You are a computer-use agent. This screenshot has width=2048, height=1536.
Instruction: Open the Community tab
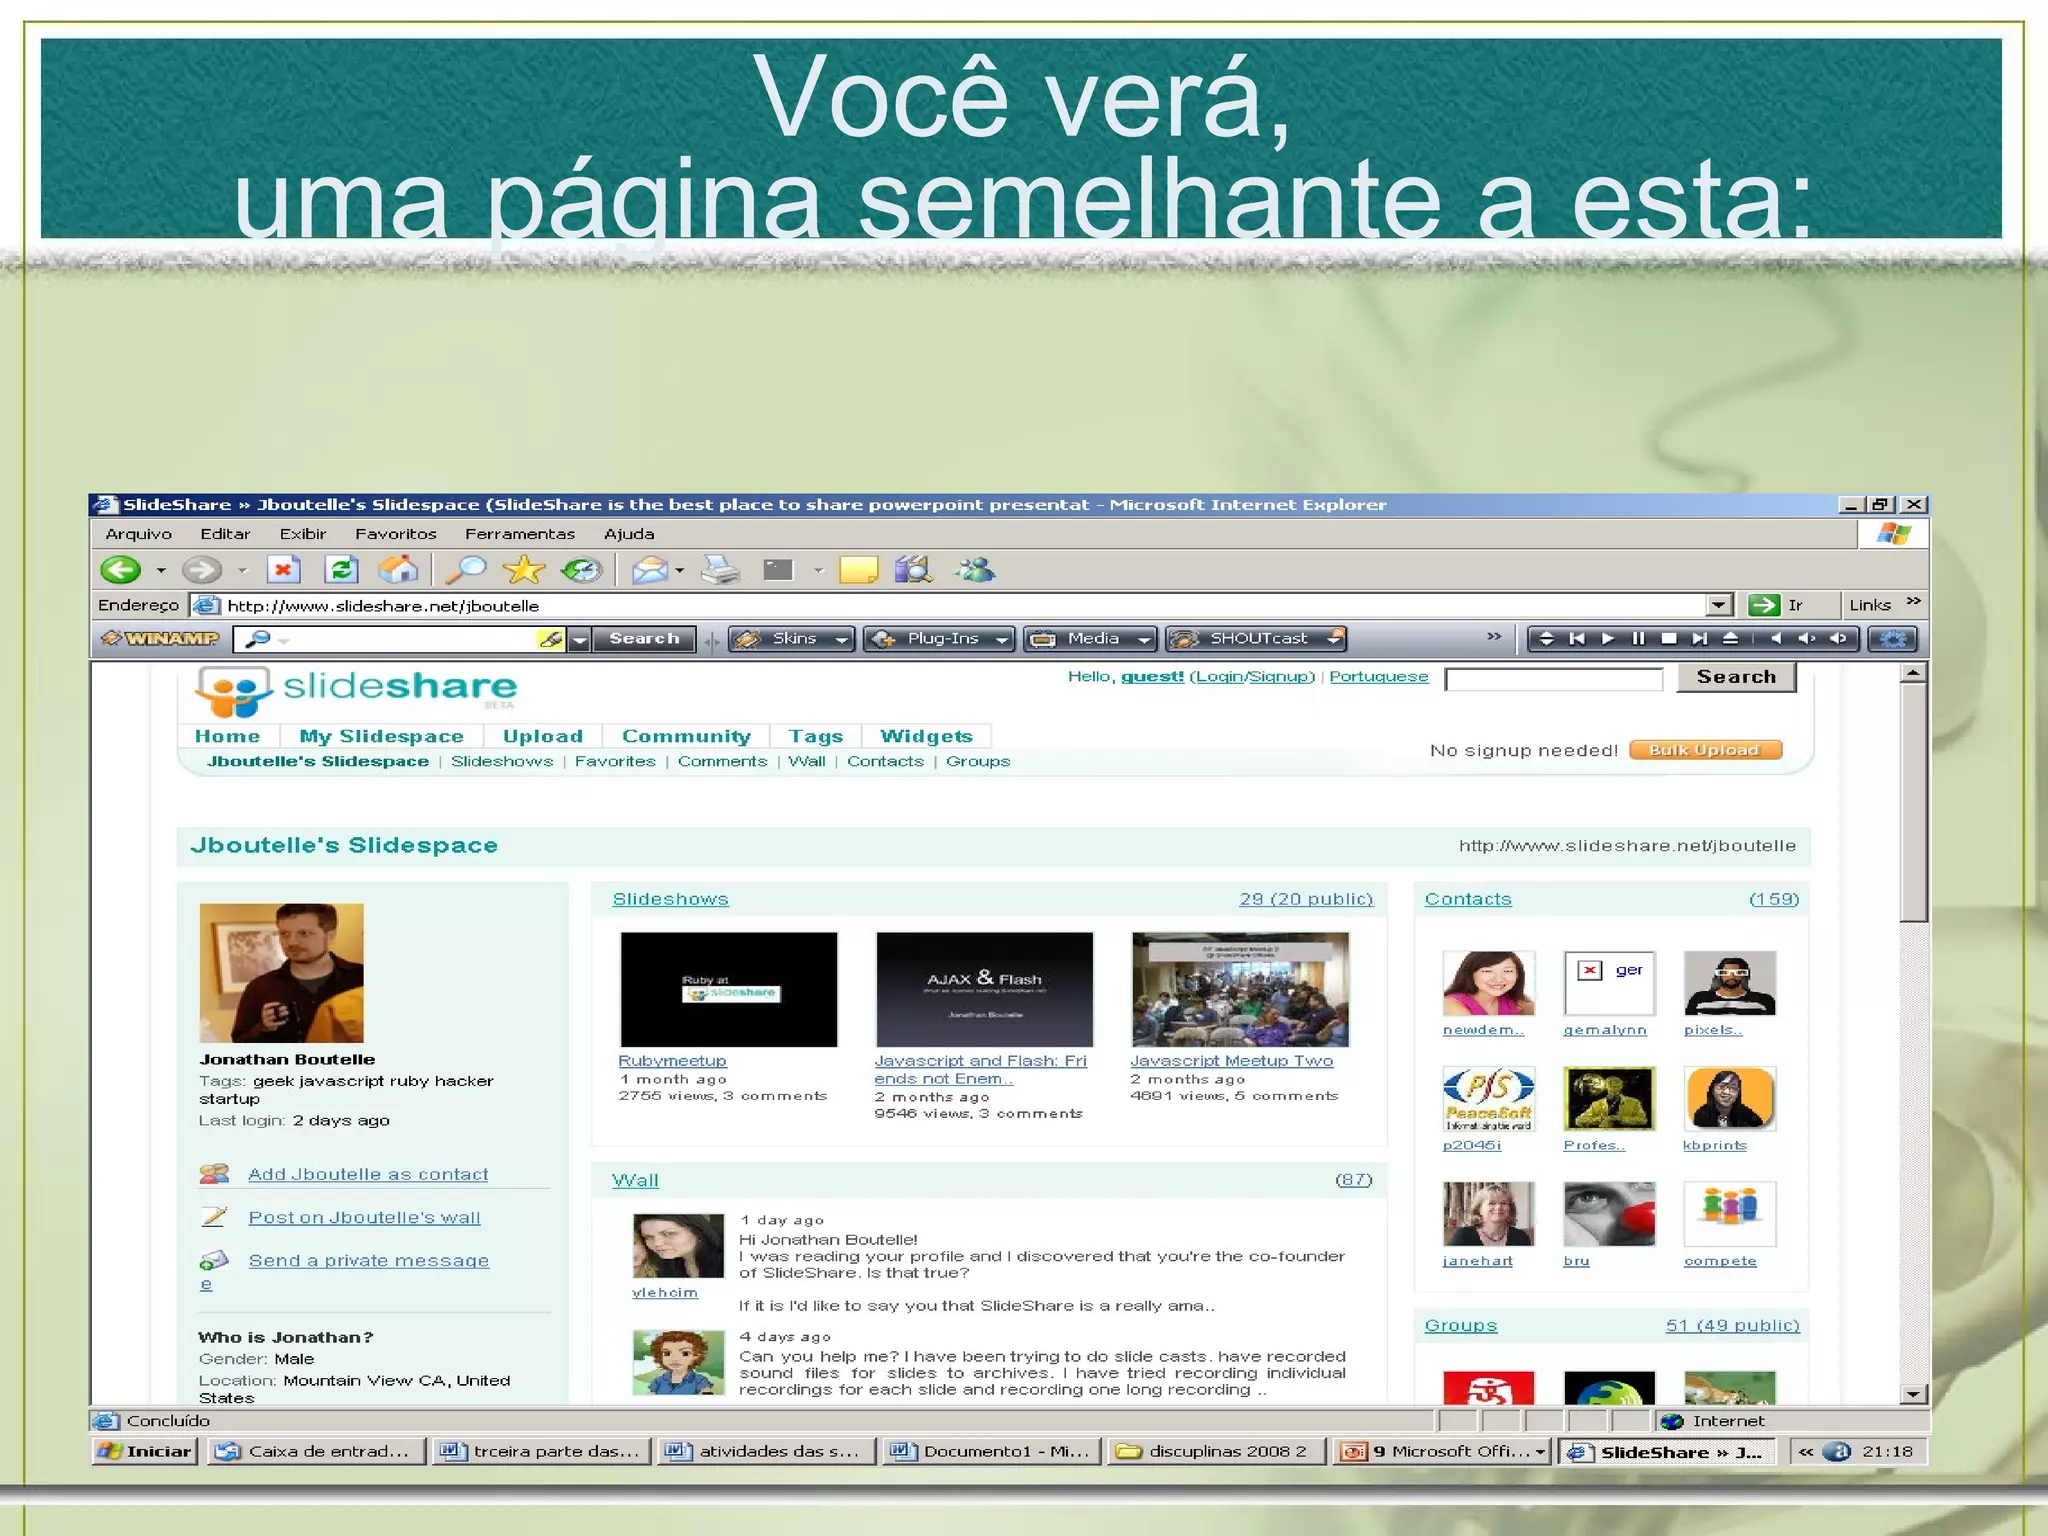pos(686,736)
